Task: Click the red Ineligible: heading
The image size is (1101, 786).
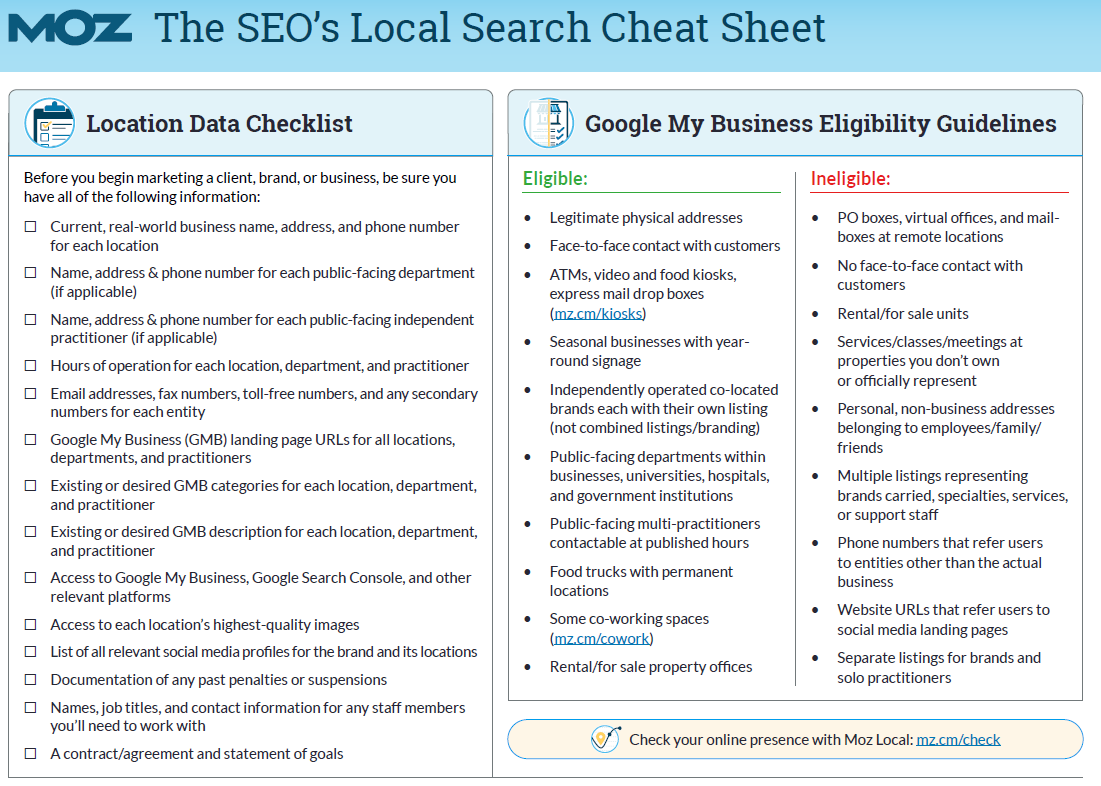Action: pyautogui.click(x=850, y=178)
